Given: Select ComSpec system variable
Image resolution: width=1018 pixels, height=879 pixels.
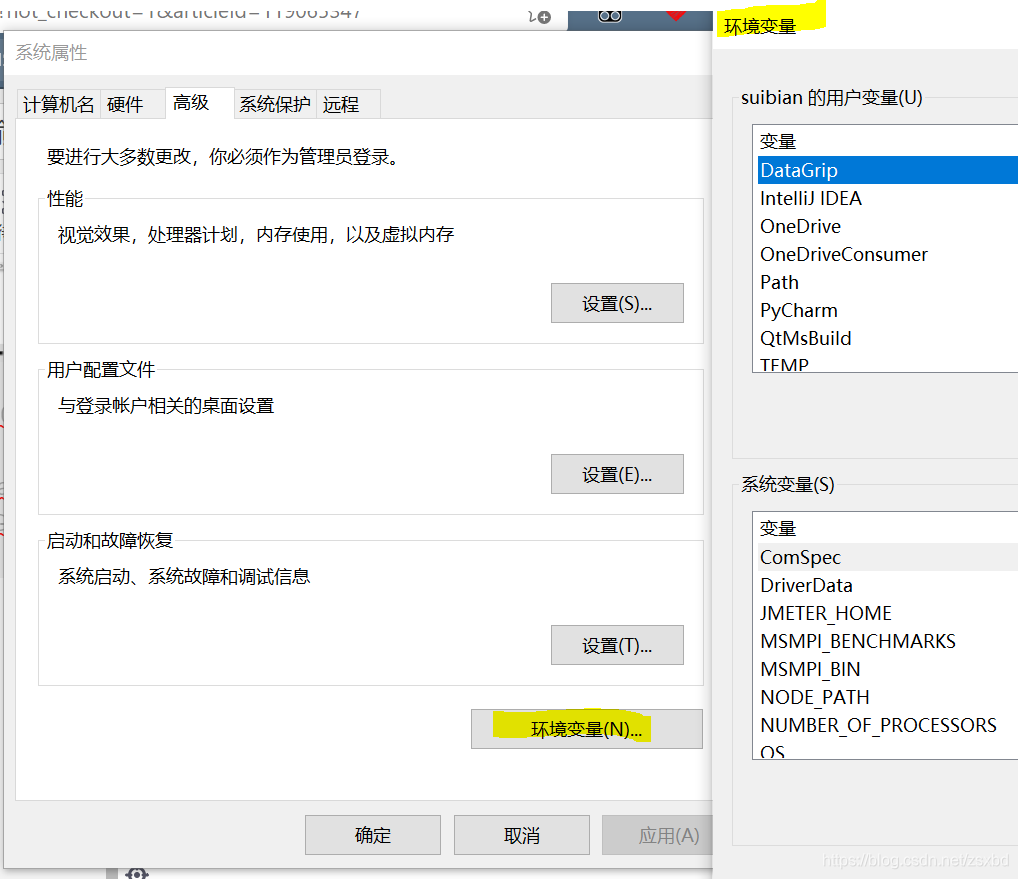Looking at the screenshot, I should coord(888,557).
